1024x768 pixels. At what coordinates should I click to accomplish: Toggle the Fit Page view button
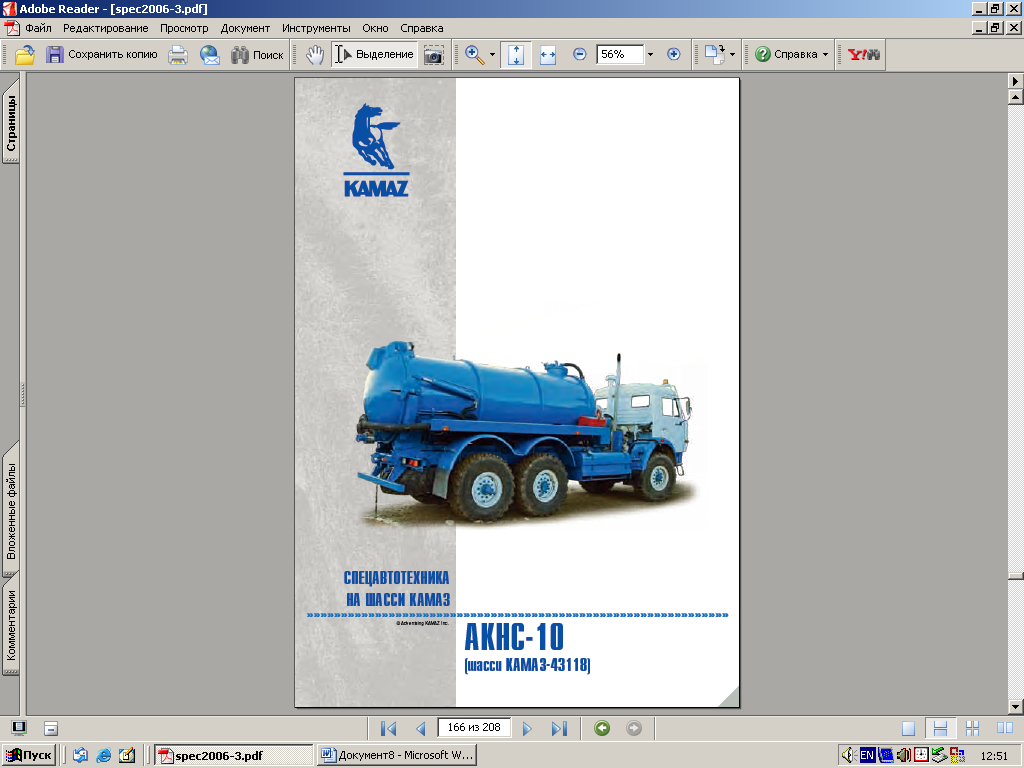[516, 55]
